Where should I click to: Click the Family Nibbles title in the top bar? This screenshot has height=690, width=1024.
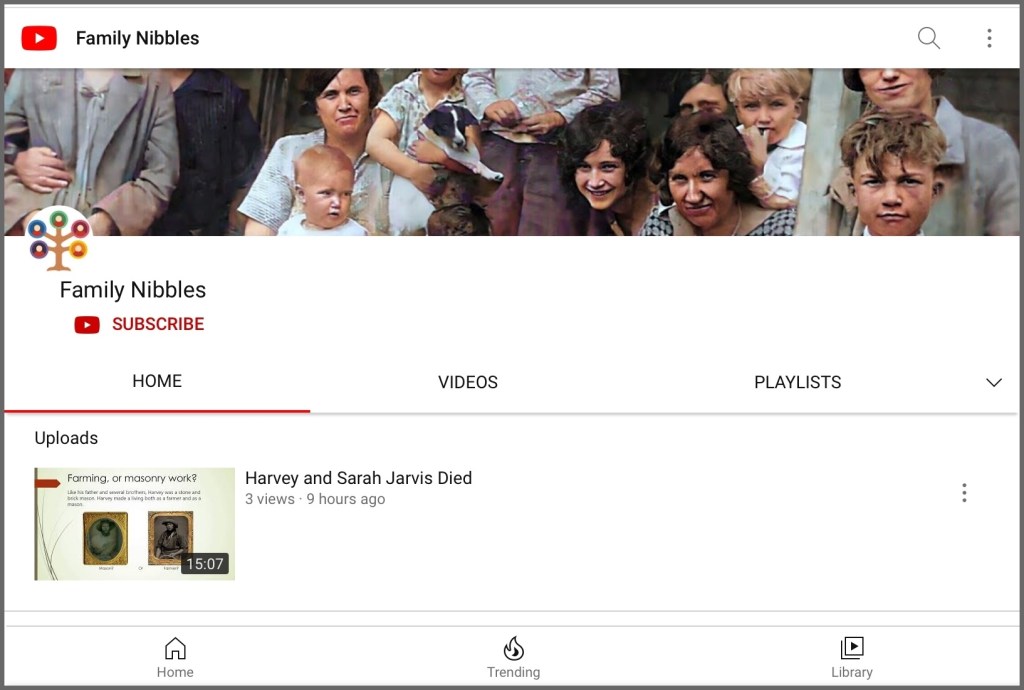pos(137,38)
